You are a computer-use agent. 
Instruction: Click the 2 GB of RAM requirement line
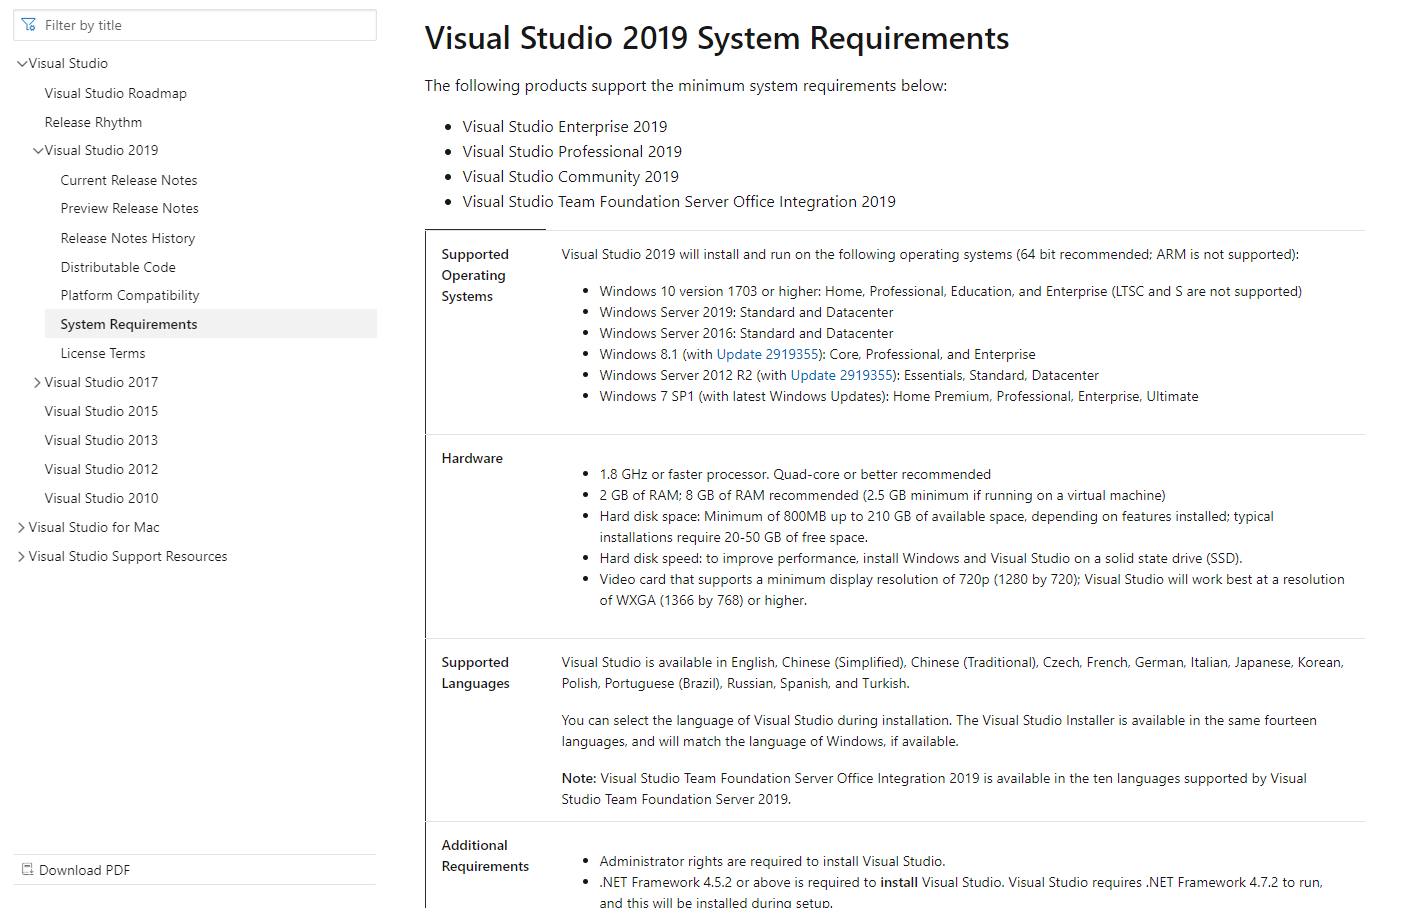click(x=883, y=495)
